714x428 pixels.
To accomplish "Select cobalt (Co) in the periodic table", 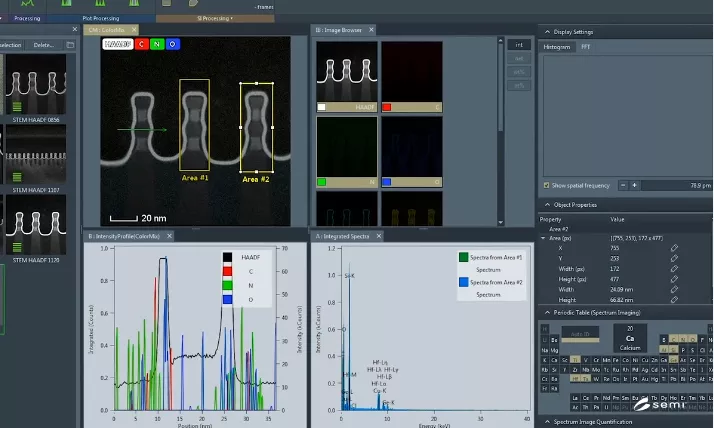I will coord(626,360).
